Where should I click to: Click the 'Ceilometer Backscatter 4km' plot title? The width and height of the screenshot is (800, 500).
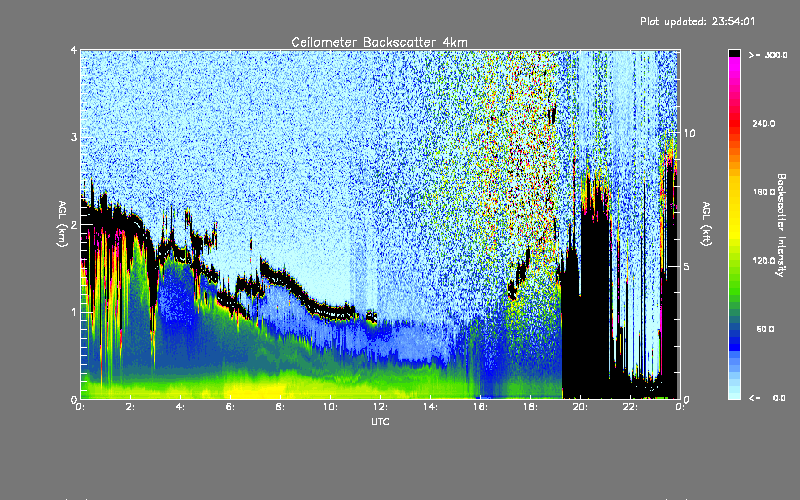click(x=379, y=42)
